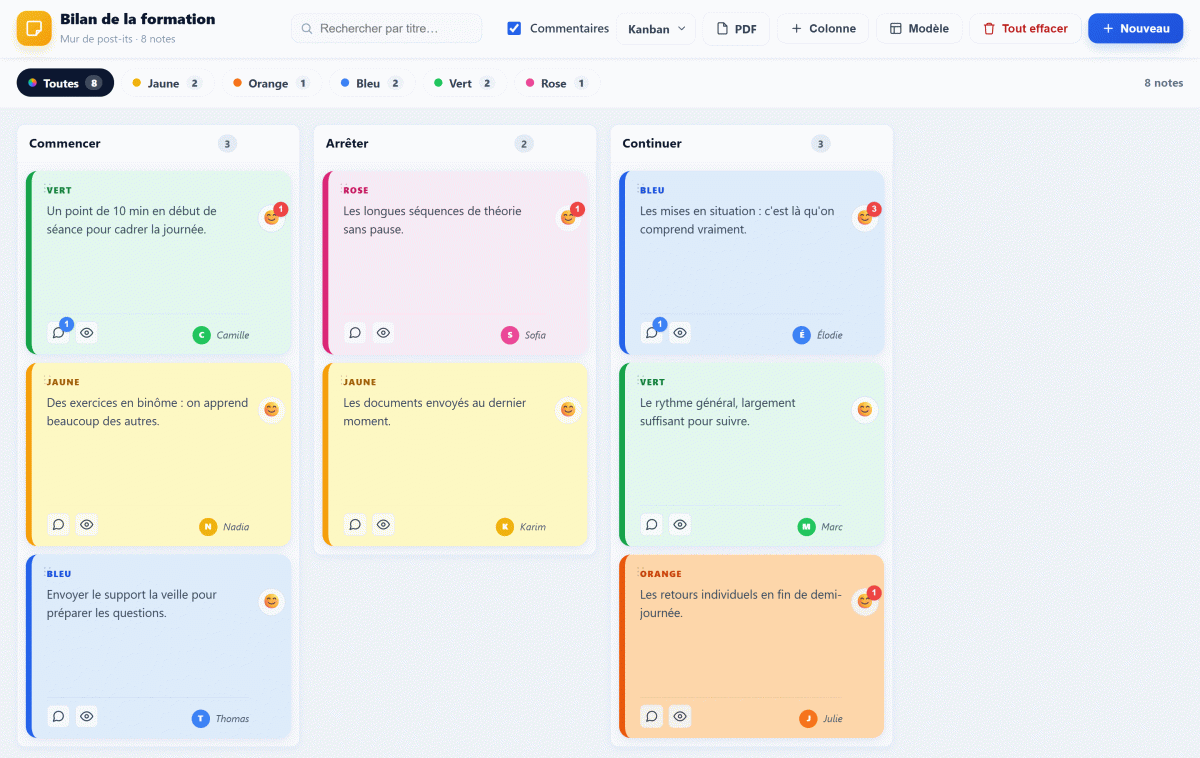React with emoji on Élodie's note
Image resolution: width=1200 pixels, height=758 pixels.
(865, 217)
